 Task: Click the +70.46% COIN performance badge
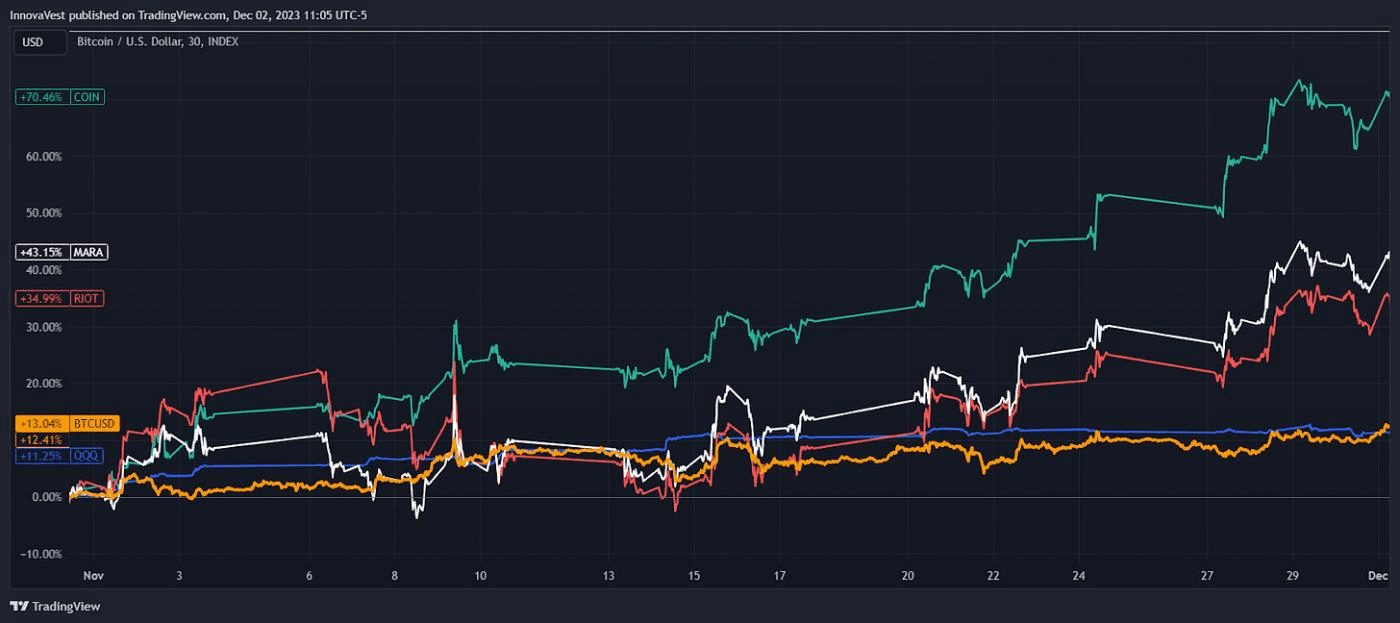click(40, 97)
